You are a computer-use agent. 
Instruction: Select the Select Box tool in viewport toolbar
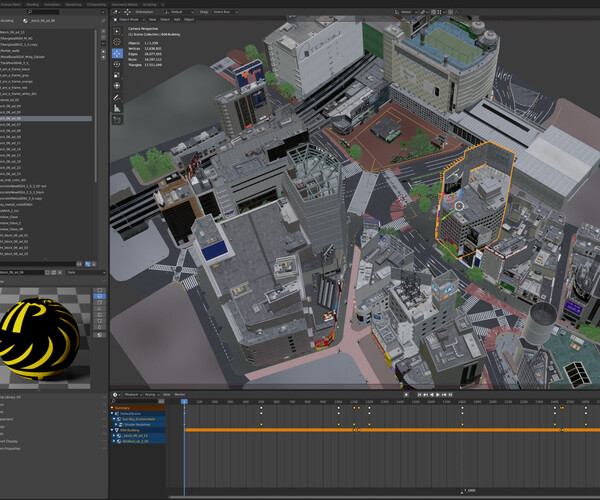tap(117, 31)
